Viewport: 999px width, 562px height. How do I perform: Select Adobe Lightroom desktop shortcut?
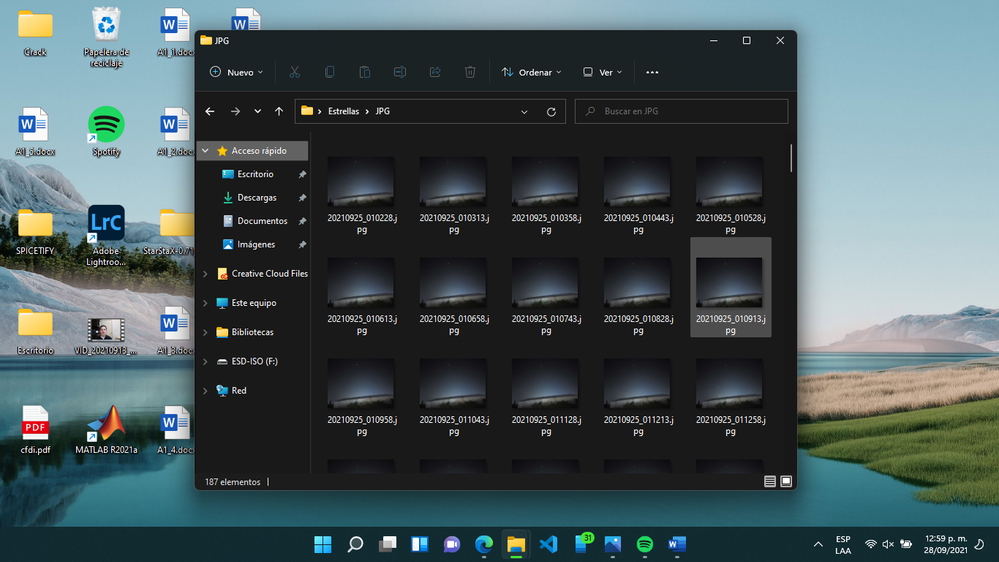pyautogui.click(x=106, y=235)
